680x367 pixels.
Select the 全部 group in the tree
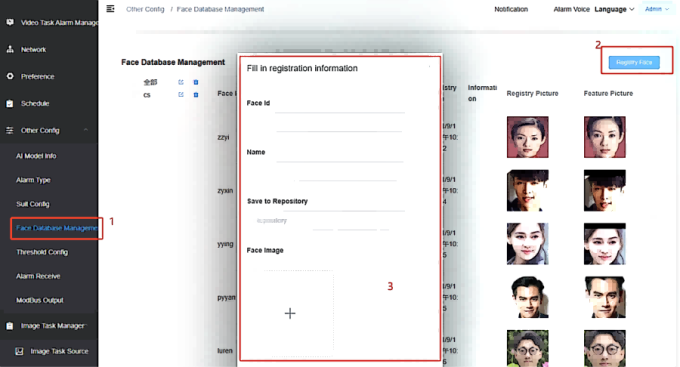pos(150,82)
